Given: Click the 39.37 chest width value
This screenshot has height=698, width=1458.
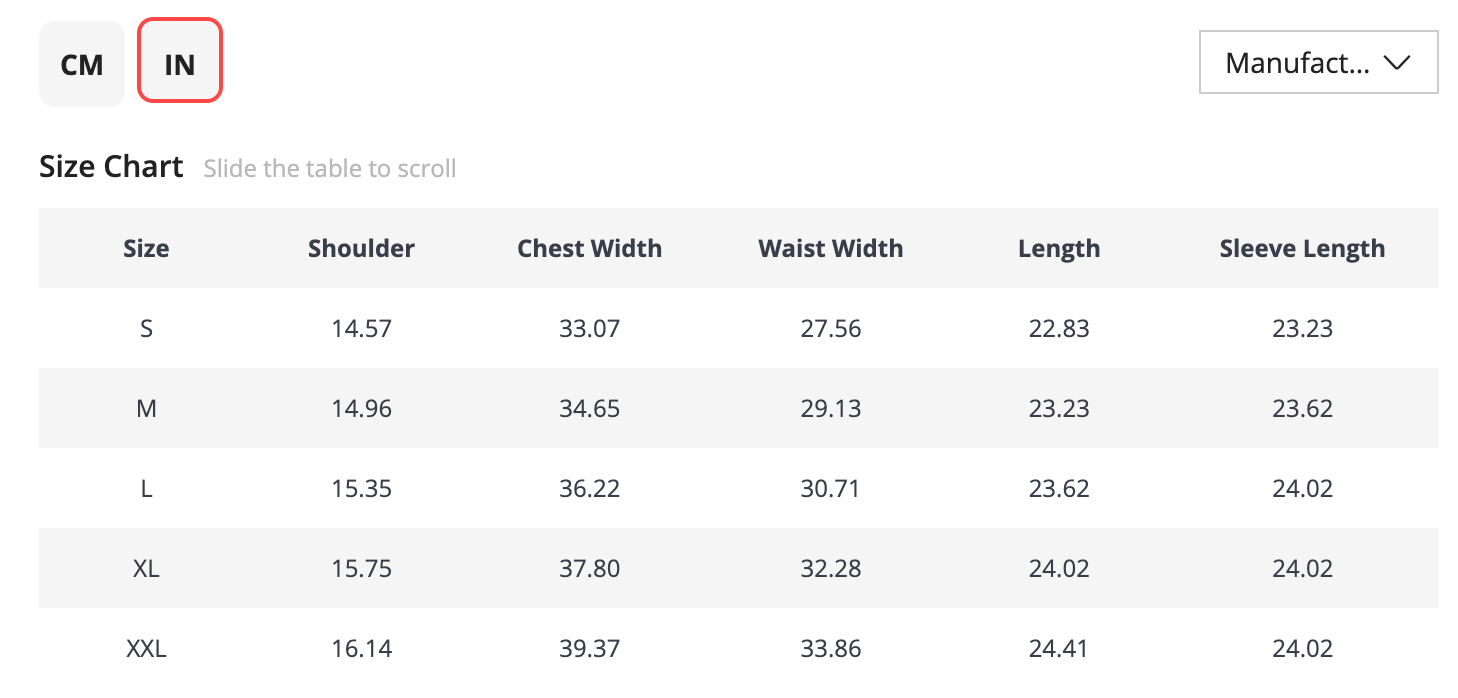Looking at the screenshot, I should (x=589, y=649).
